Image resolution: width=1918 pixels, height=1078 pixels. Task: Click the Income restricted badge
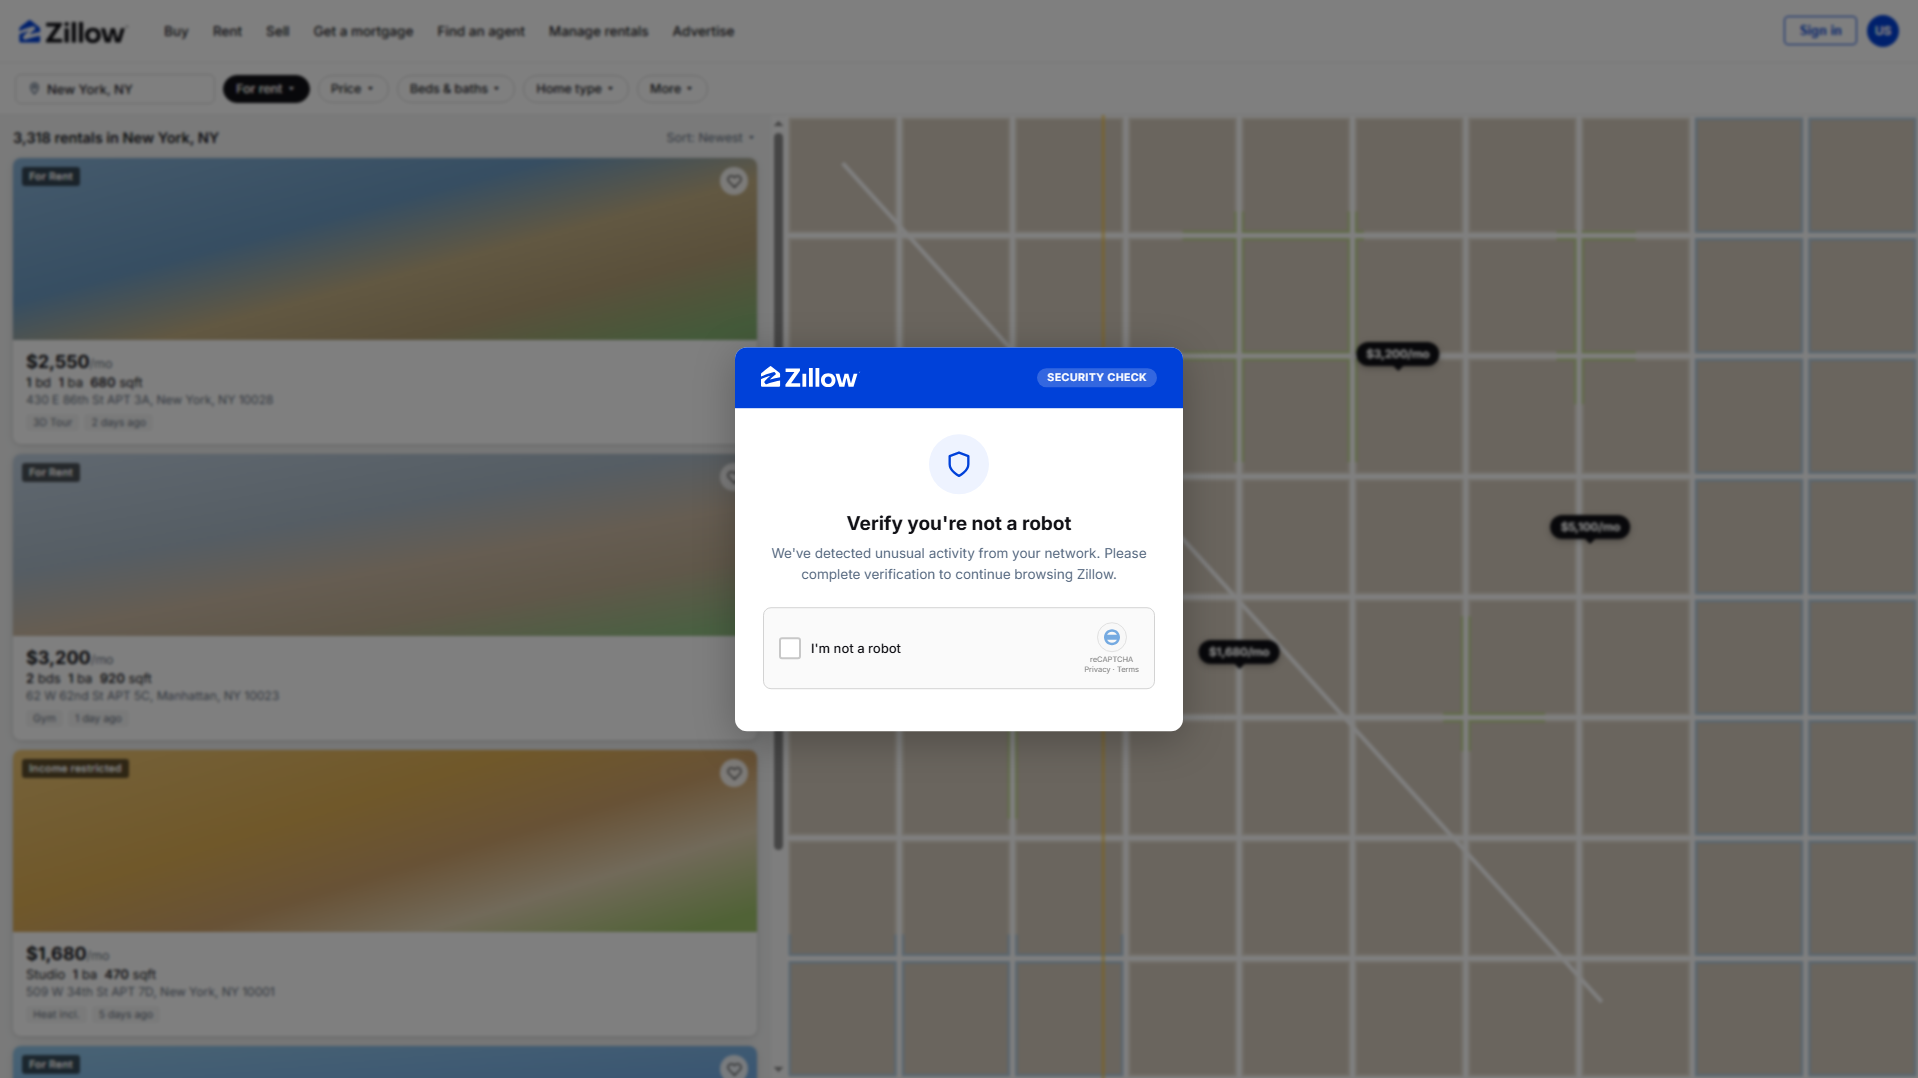point(76,768)
